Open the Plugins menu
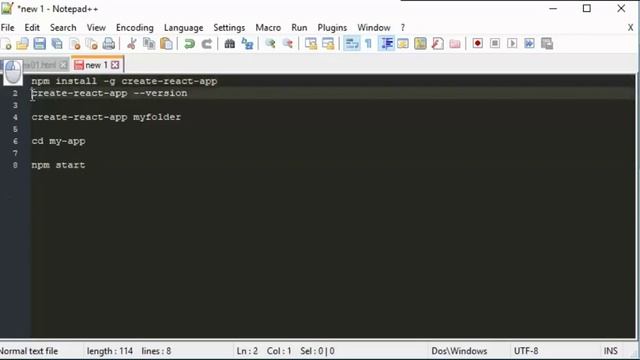 (x=332, y=28)
